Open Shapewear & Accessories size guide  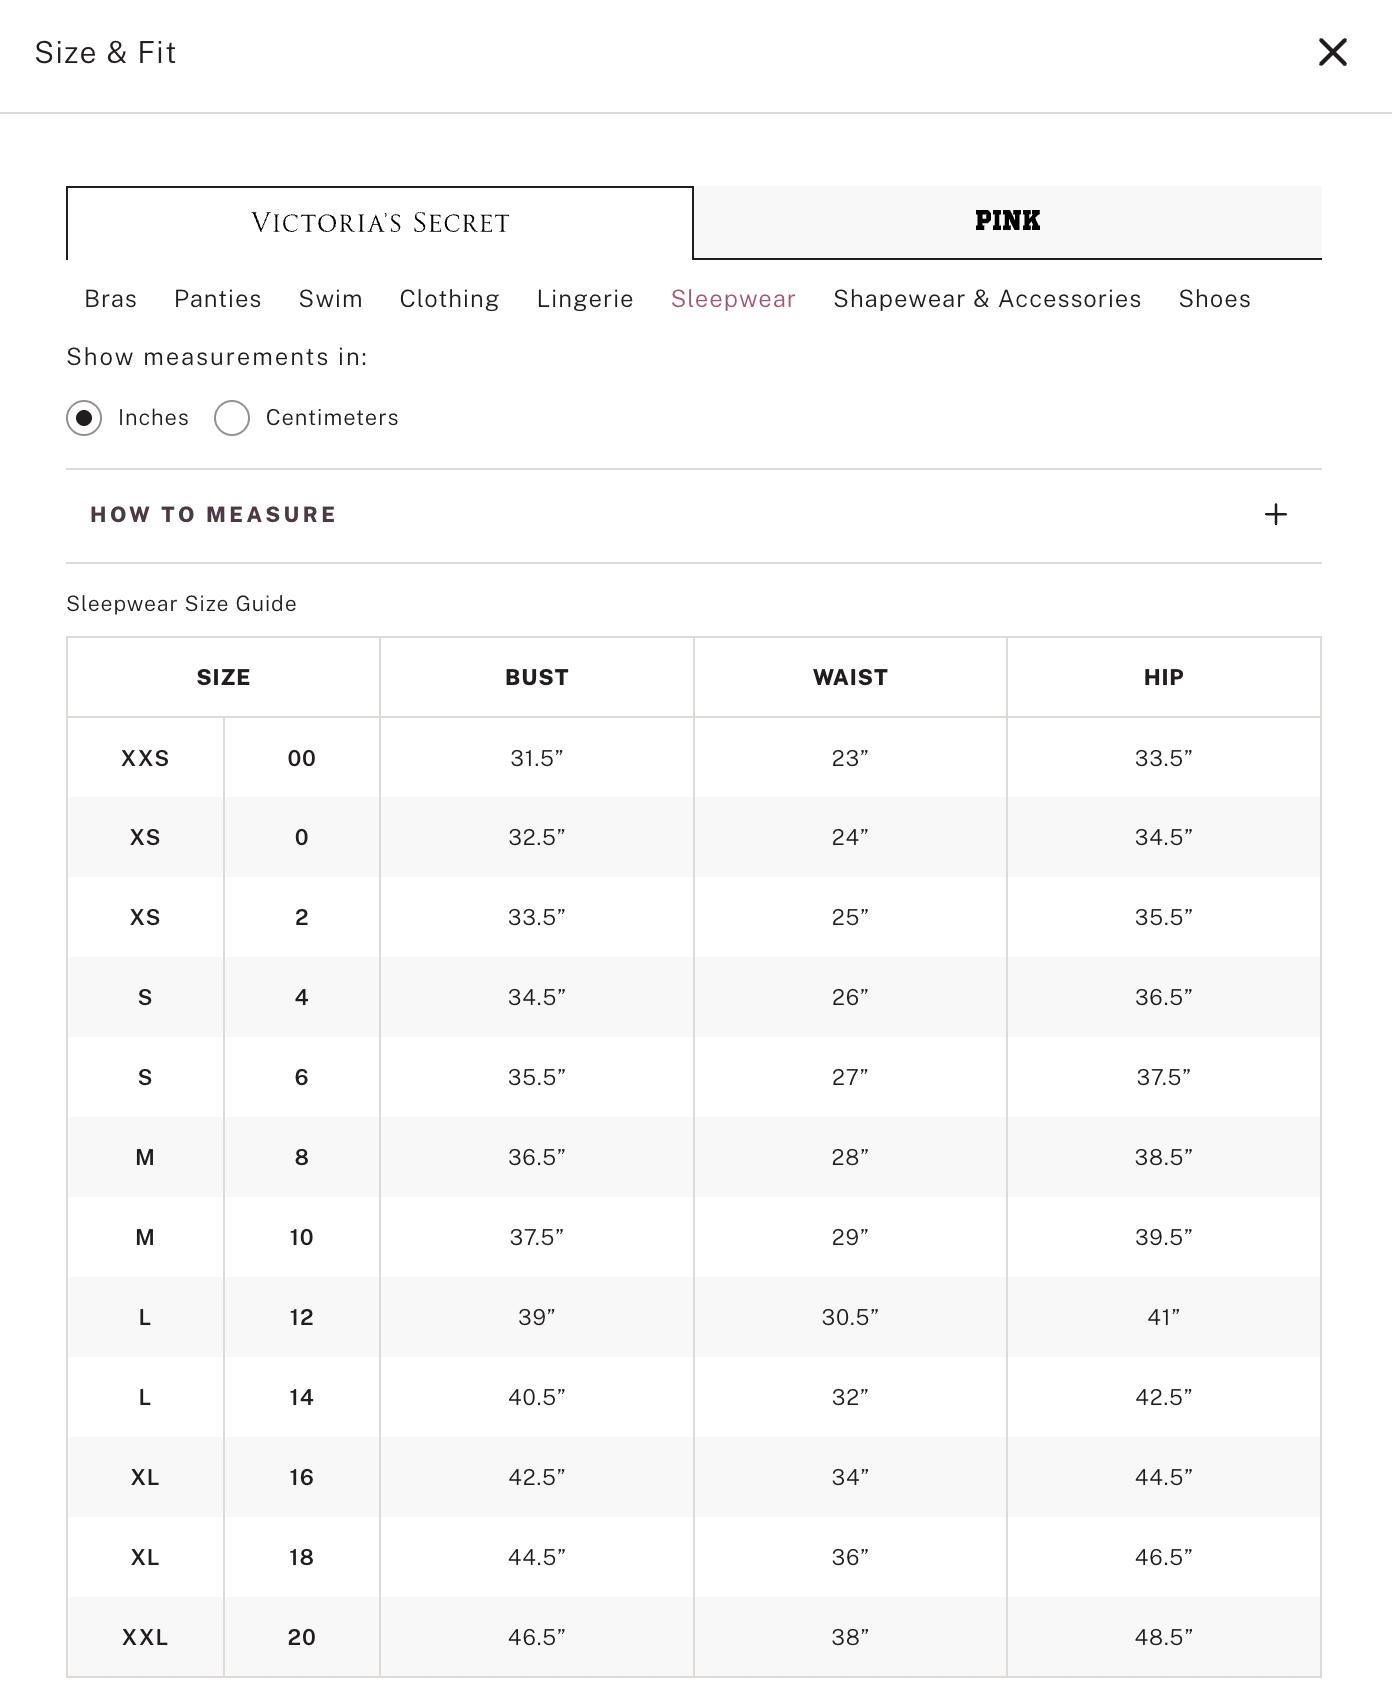pos(987,299)
